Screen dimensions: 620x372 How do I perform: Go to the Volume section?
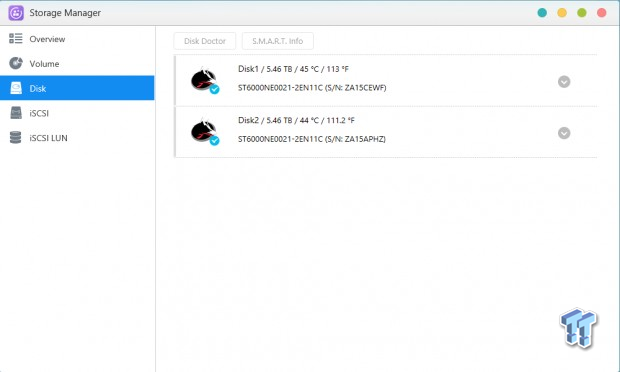pos(77,63)
